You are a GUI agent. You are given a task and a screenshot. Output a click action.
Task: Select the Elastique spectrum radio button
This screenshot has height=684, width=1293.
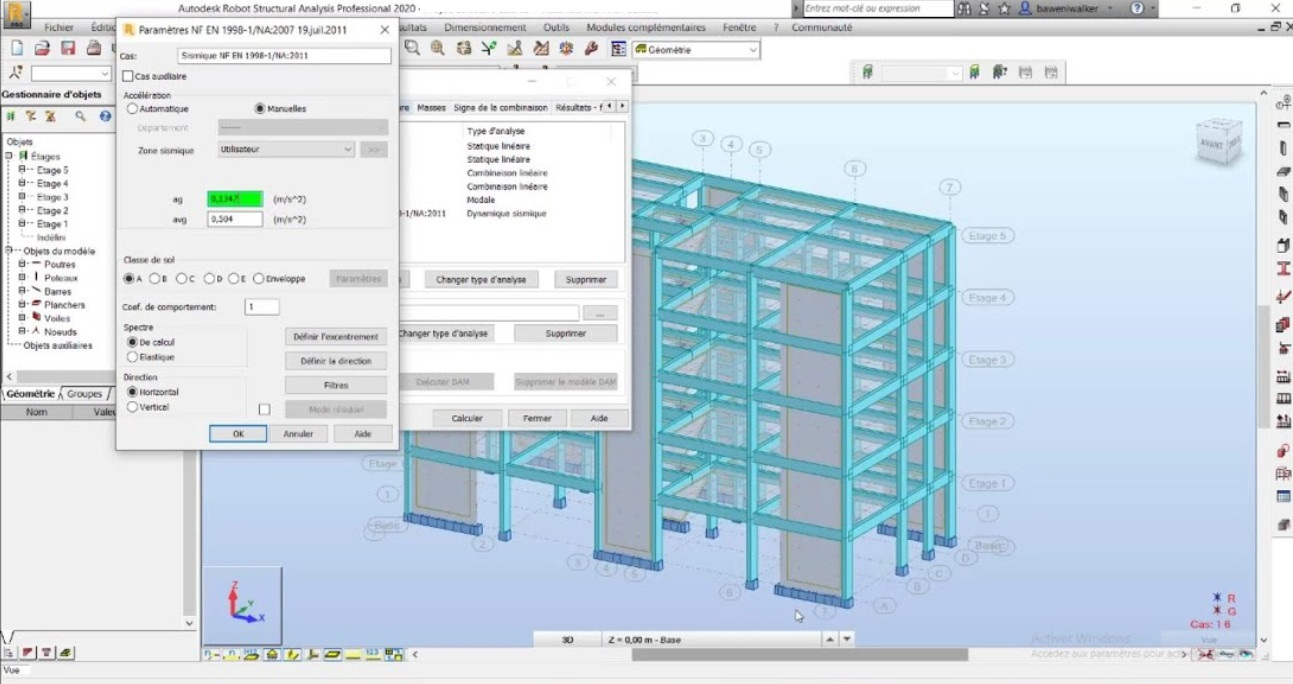coord(132,357)
